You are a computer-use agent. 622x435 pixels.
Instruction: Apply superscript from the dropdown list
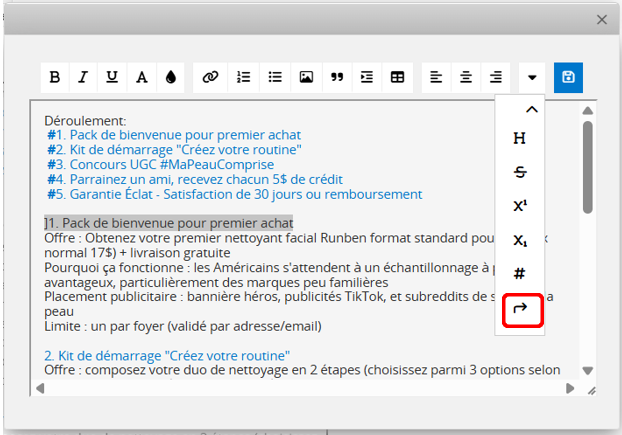tap(519, 206)
